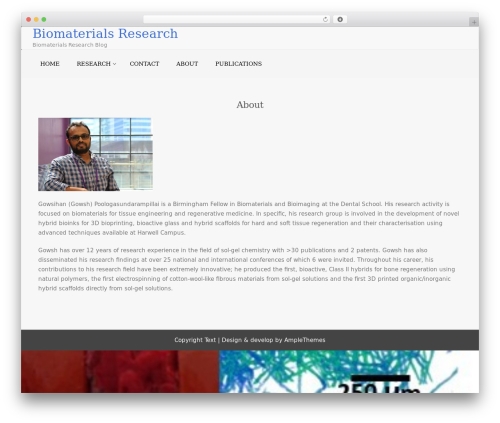Go to the HOME menu item
The height and width of the screenshot is (423, 500).
50,64
